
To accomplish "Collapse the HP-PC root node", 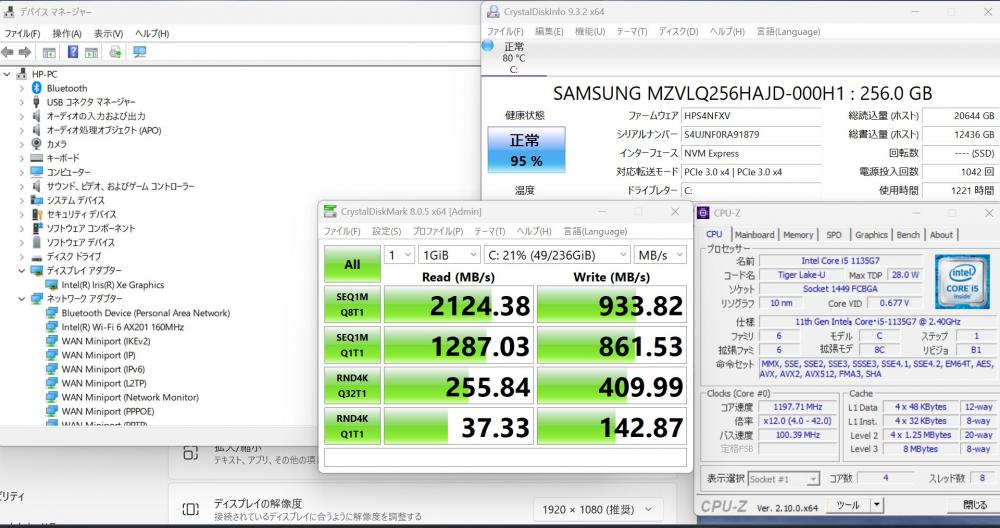I will coord(7,74).
